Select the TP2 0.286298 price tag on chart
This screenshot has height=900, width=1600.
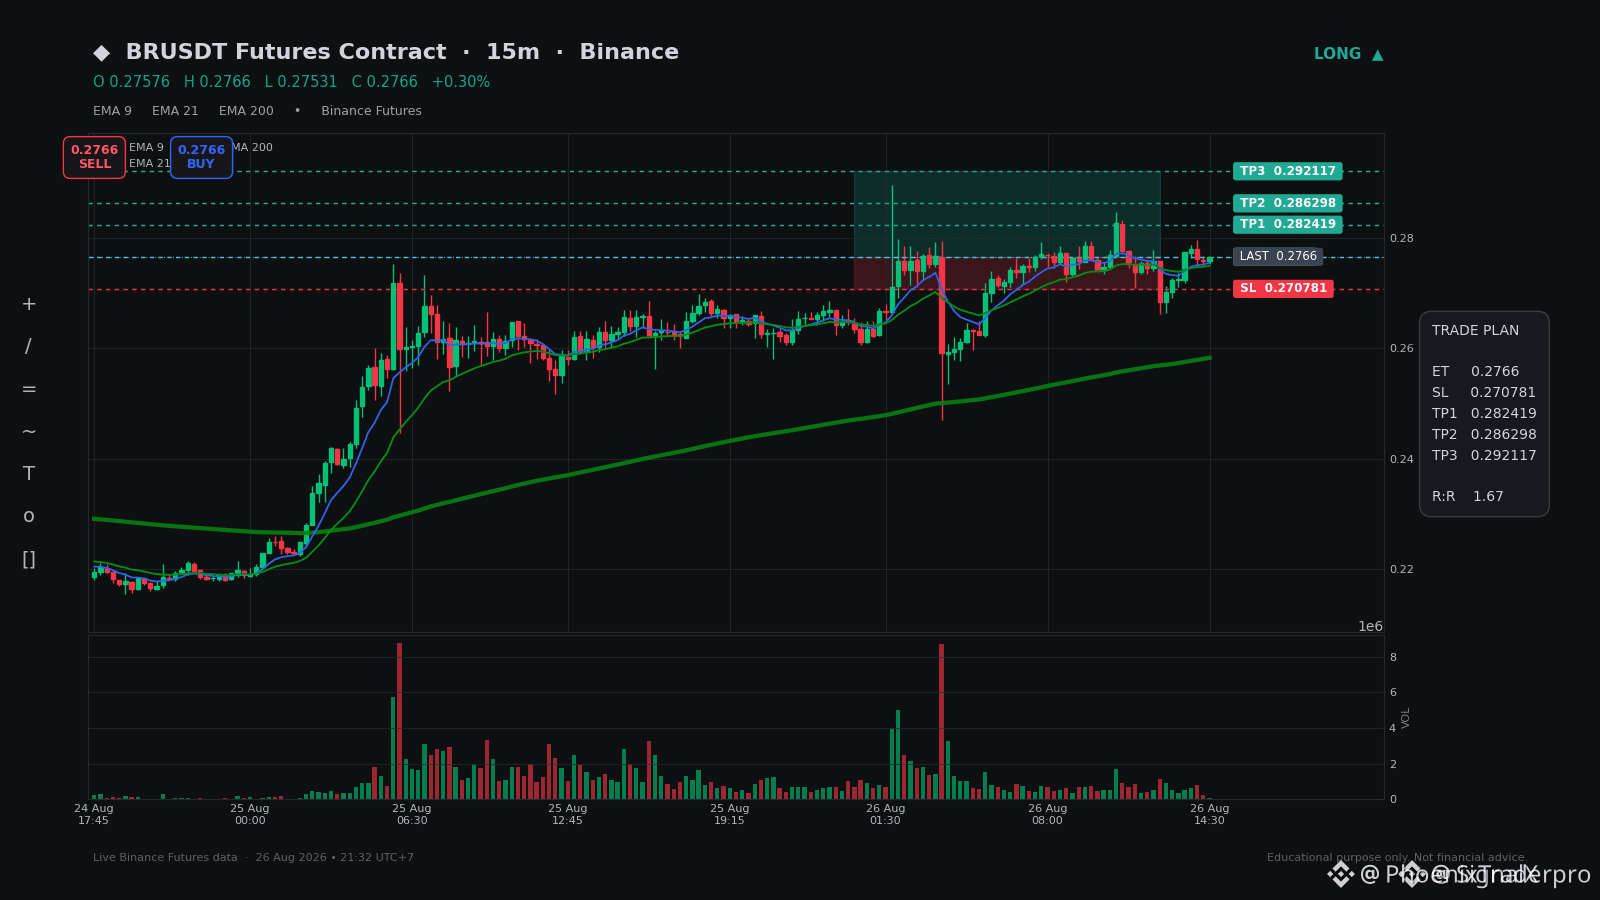(1288, 203)
